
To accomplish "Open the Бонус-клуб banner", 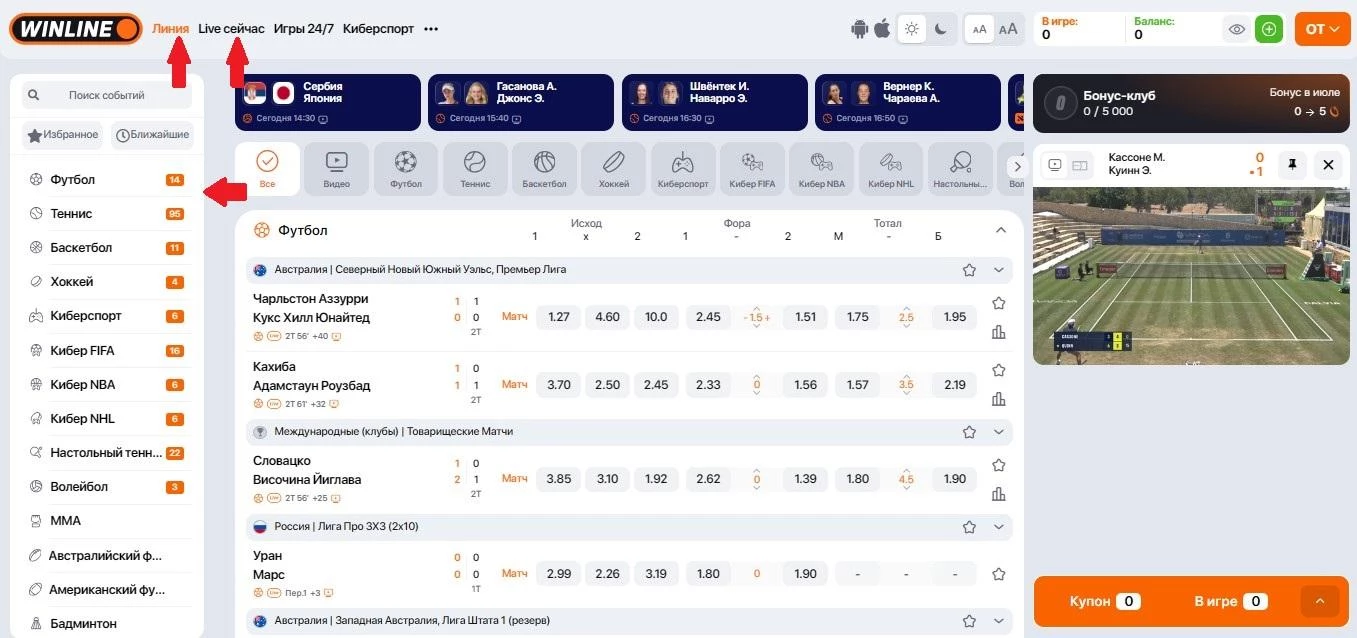I will (x=1192, y=103).
